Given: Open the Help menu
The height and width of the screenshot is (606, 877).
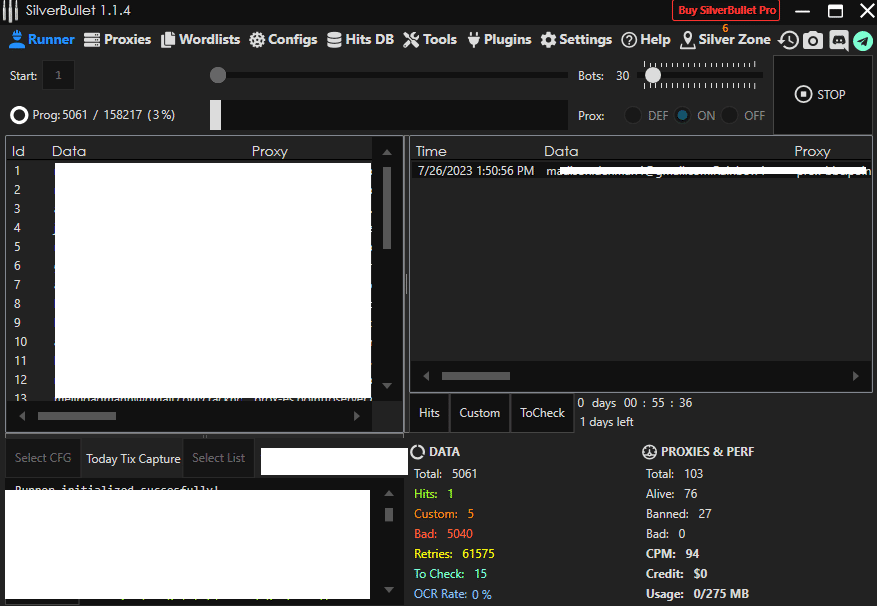Looking at the screenshot, I should [x=645, y=40].
